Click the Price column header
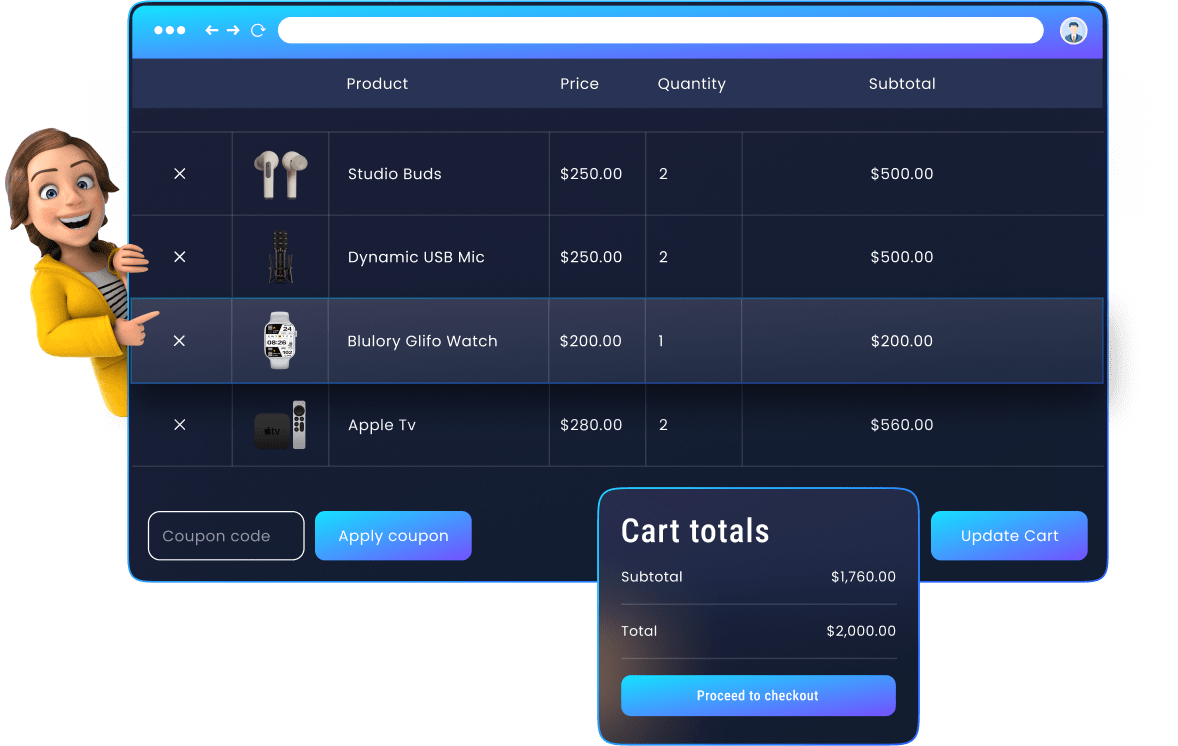 [x=579, y=83]
